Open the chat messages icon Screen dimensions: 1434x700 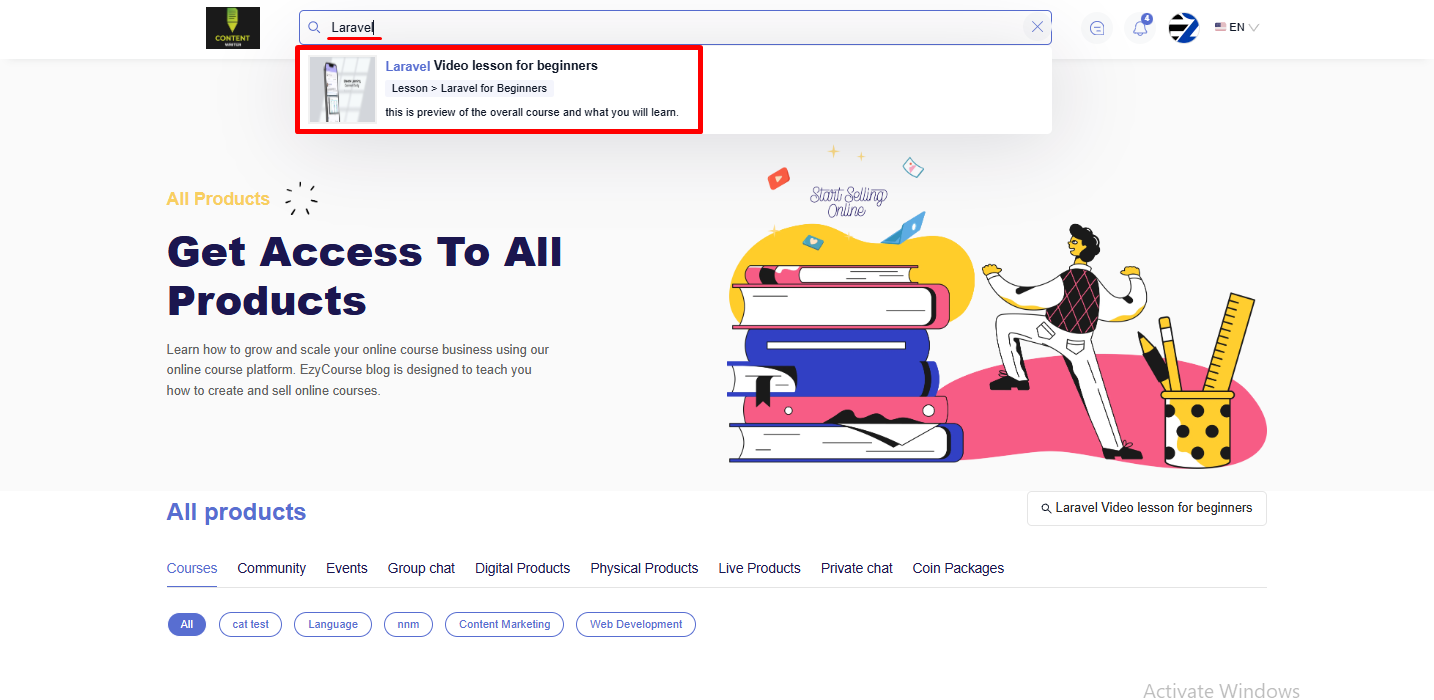pos(1097,28)
